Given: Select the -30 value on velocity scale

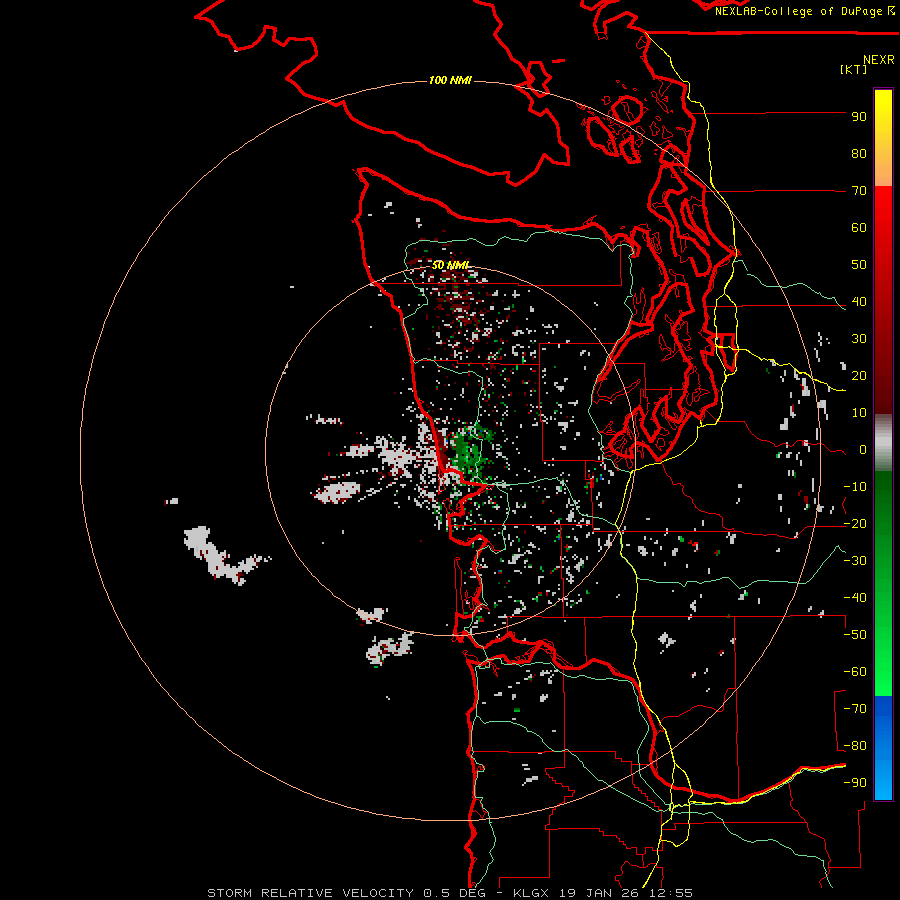Looking at the screenshot, I should tap(855, 561).
